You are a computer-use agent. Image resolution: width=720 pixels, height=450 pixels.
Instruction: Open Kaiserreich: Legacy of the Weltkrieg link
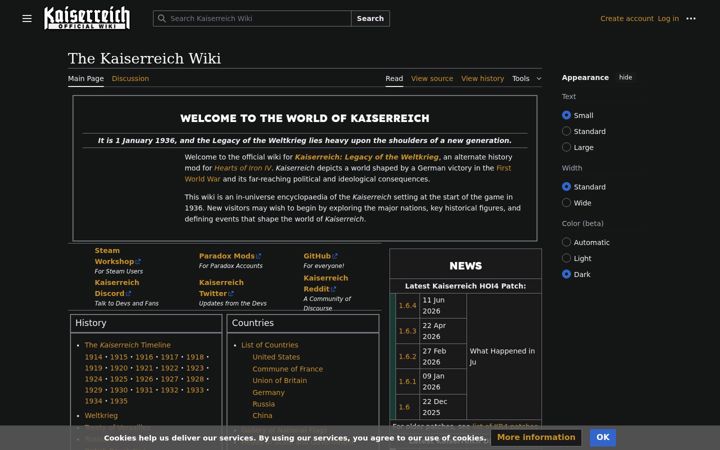366,157
